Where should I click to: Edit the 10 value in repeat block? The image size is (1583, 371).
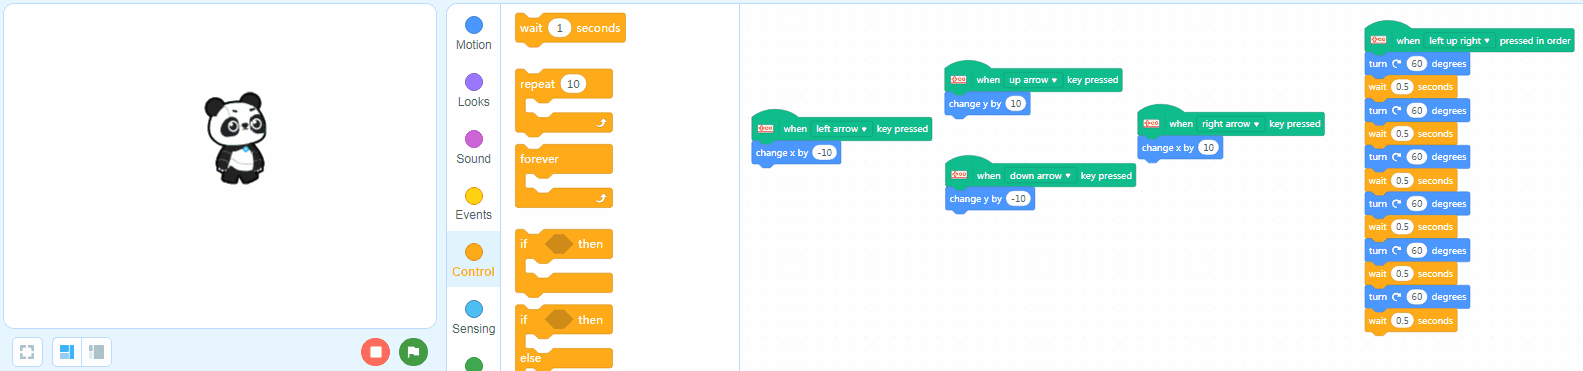573,84
